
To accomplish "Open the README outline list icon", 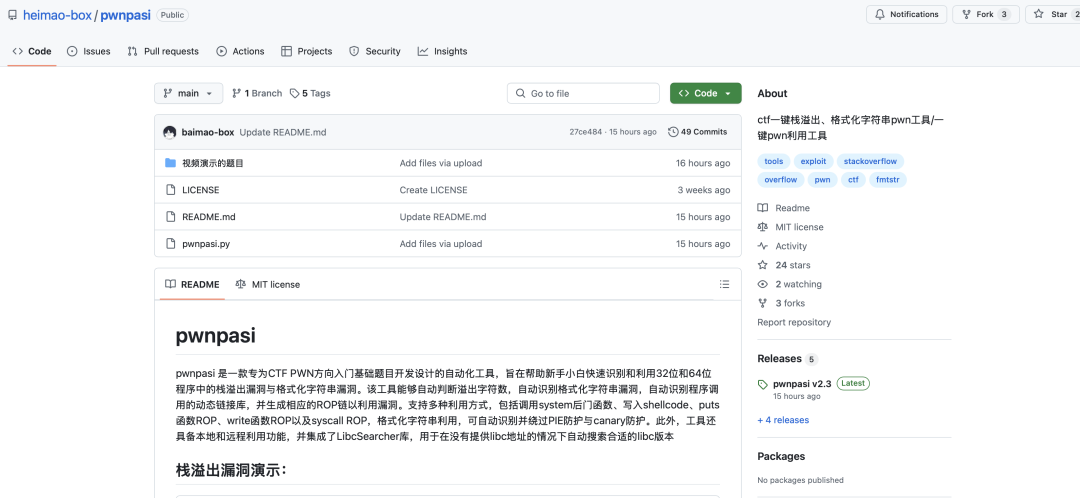I will coord(724,284).
